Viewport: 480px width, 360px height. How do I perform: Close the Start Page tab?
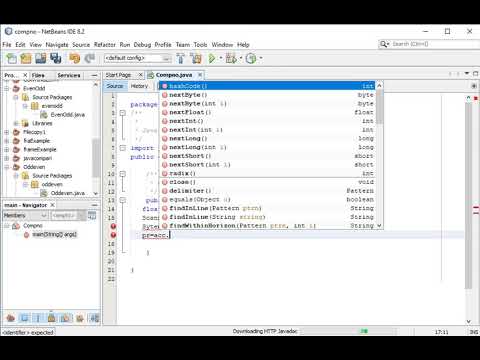click(x=140, y=75)
